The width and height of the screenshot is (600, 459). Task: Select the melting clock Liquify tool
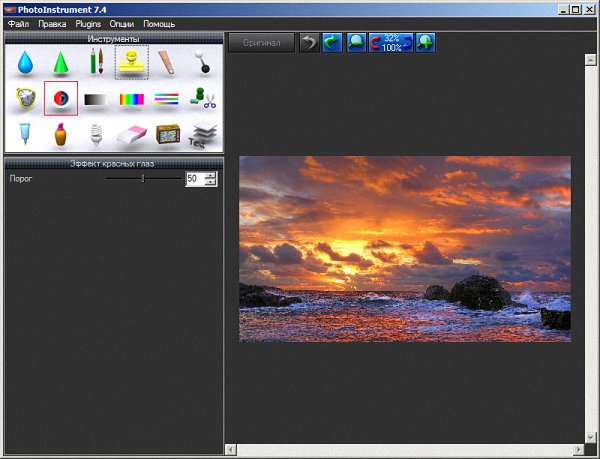[26, 98]
